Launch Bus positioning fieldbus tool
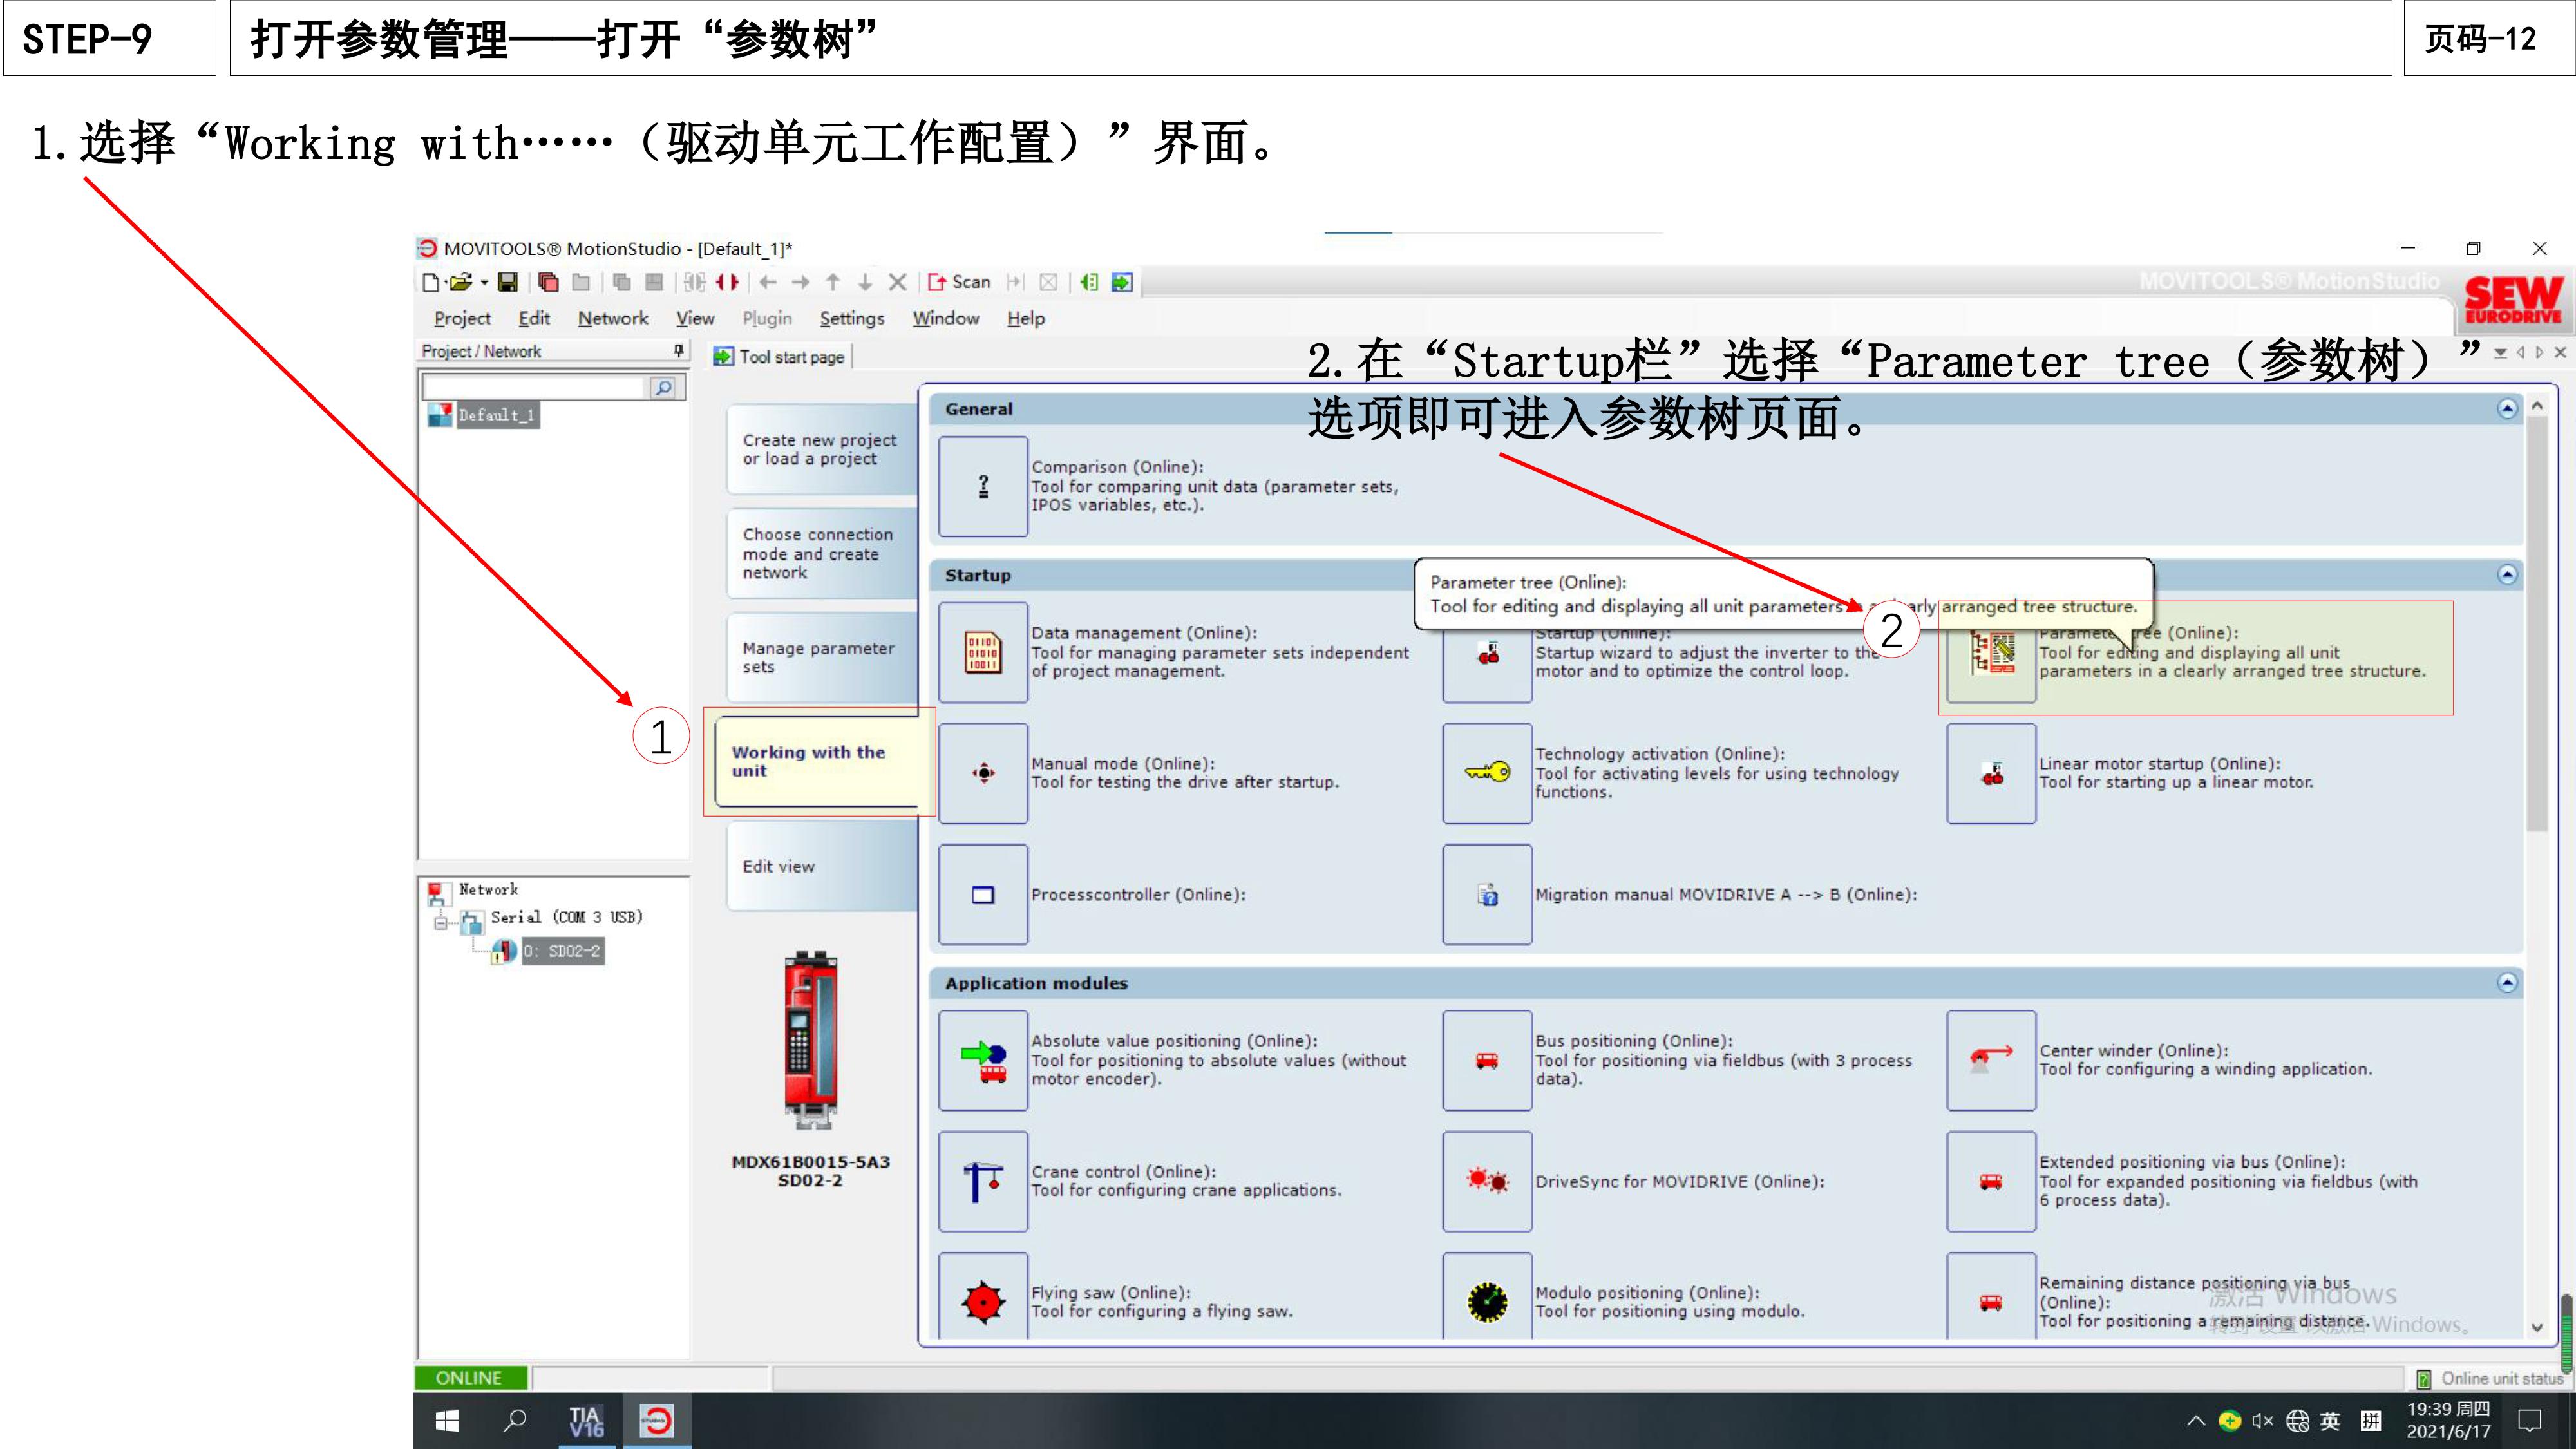Image resolution: width=2576 pixels, height=1449 pixels. pyautogui.click(x=1487, y=1061)
